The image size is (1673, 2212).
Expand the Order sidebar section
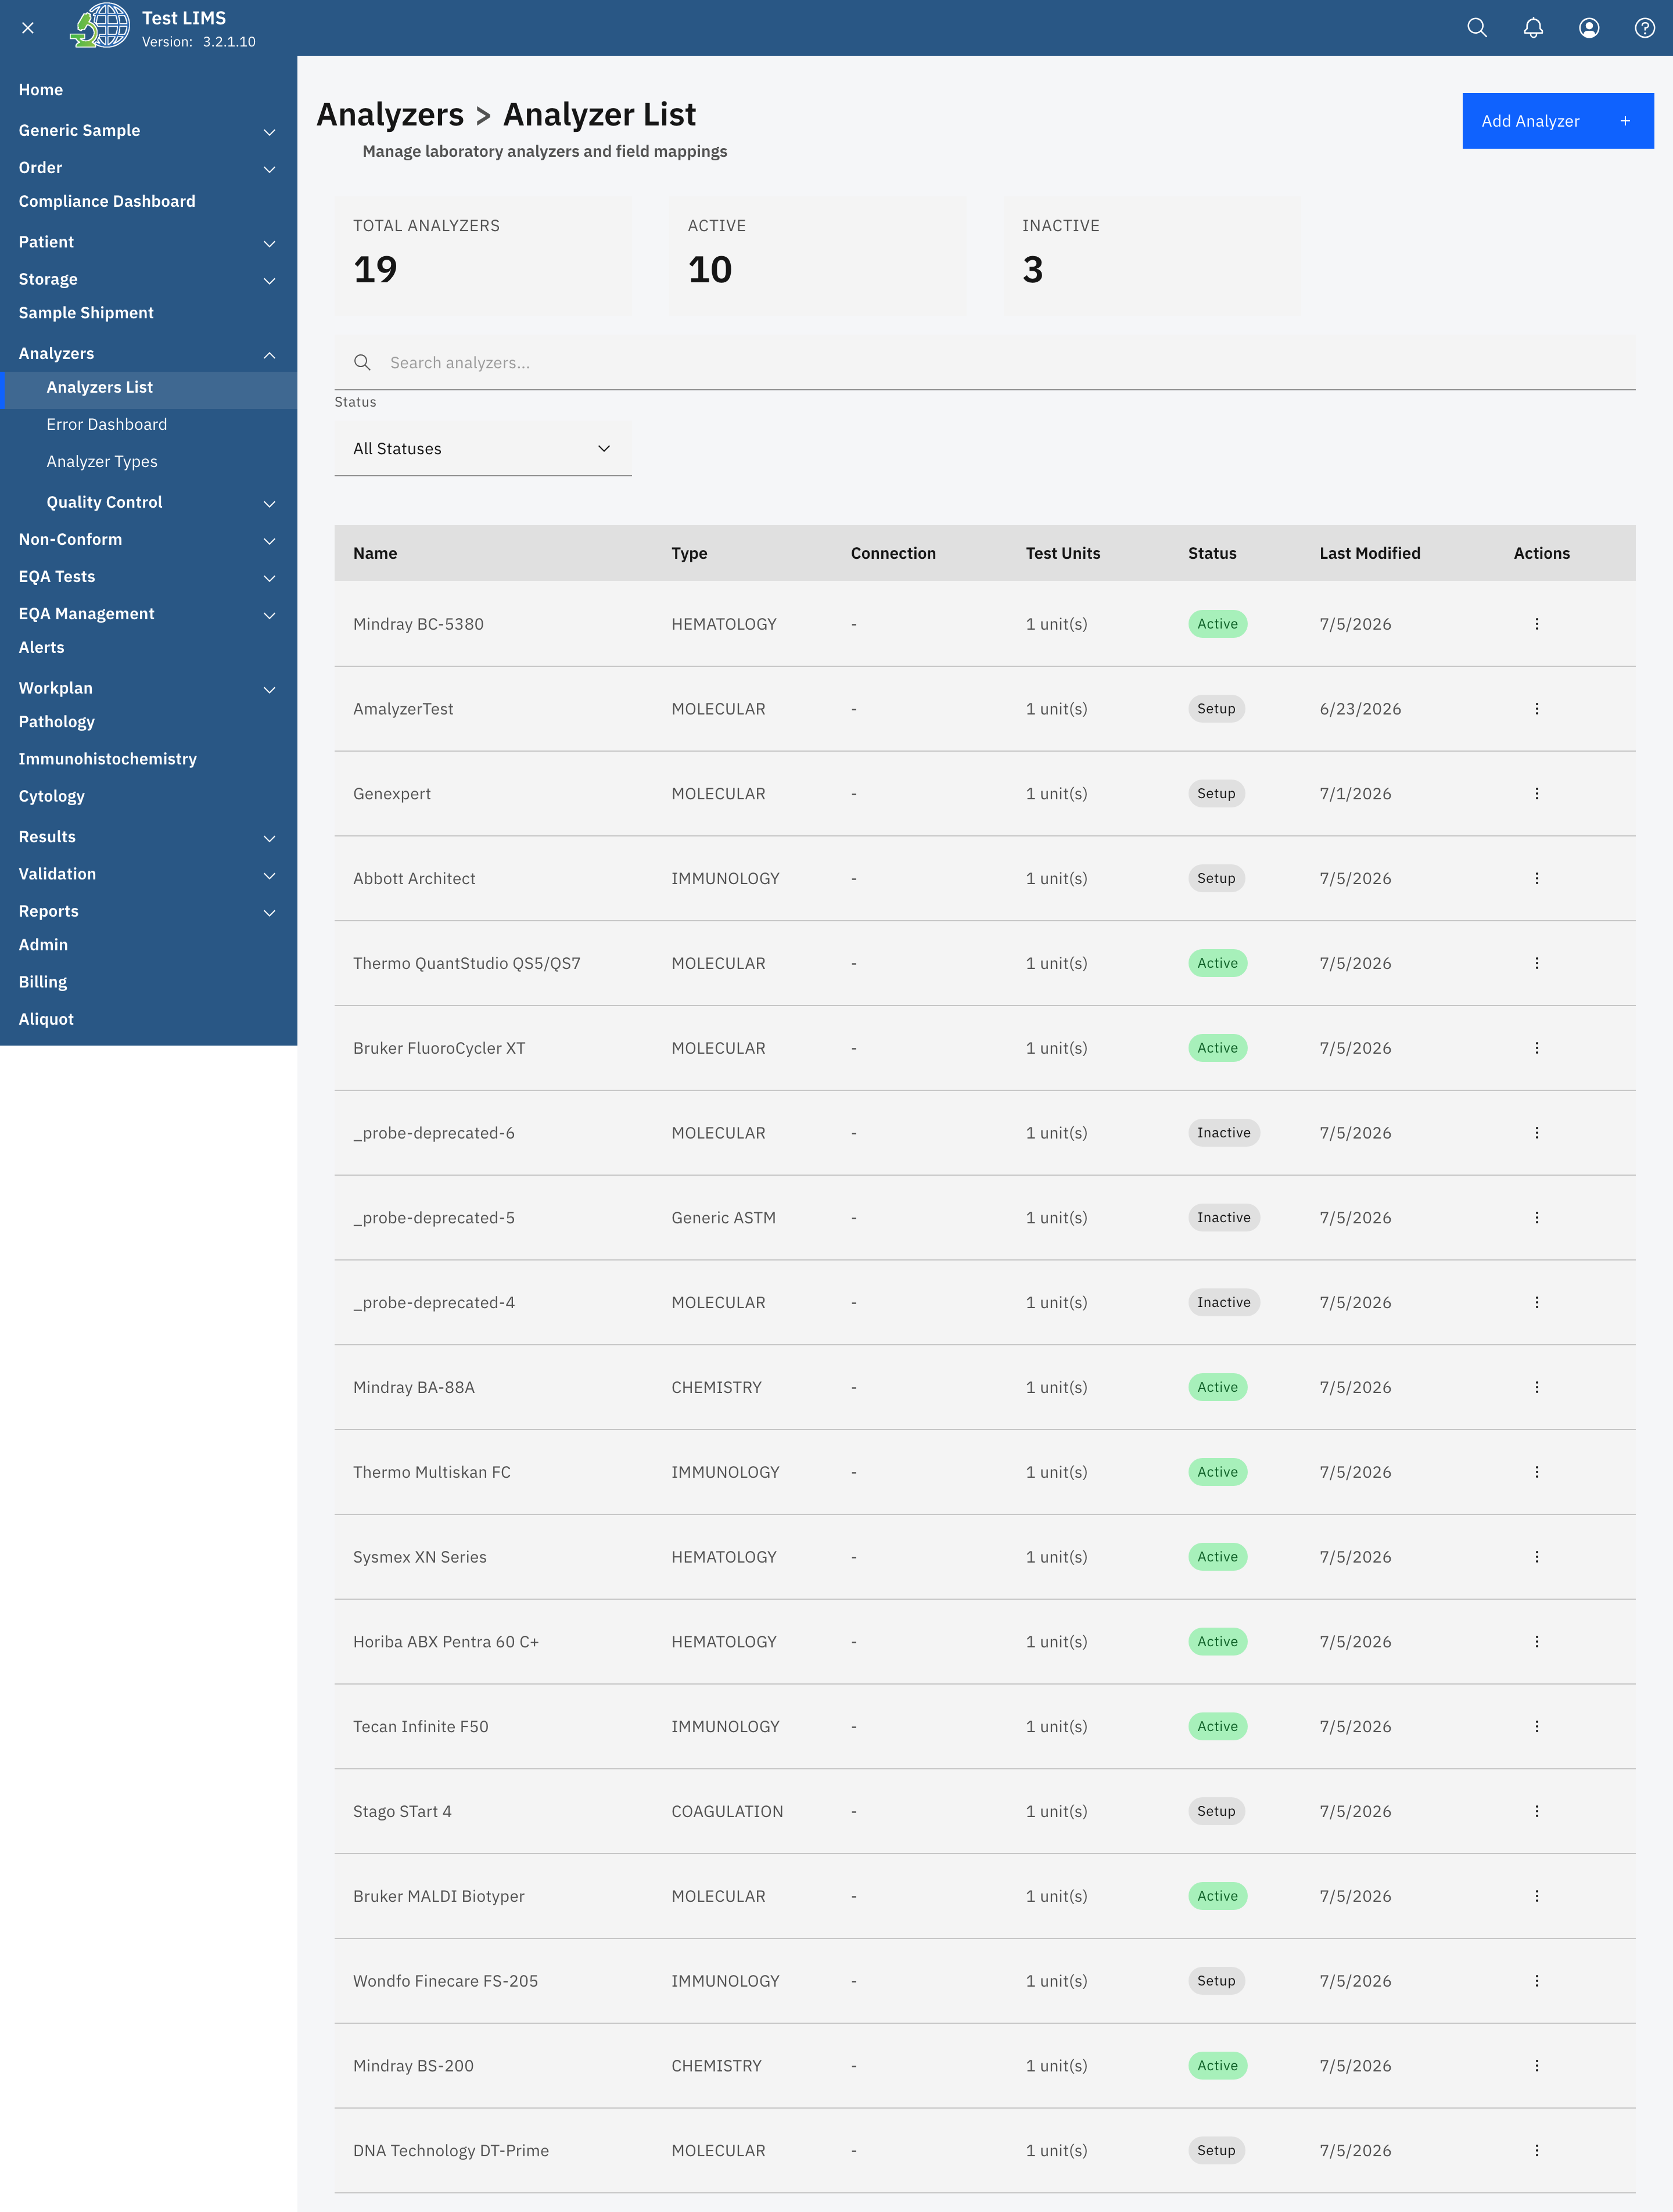[x=148, y=168]
